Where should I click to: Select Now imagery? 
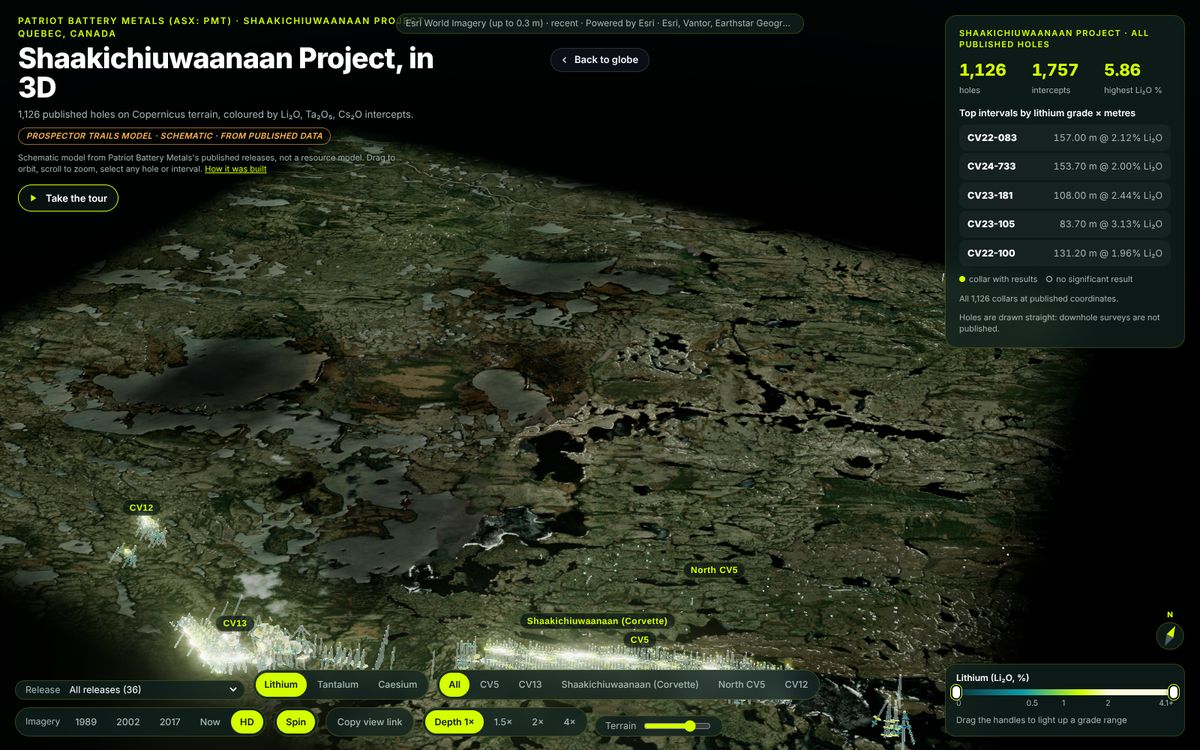210,722
